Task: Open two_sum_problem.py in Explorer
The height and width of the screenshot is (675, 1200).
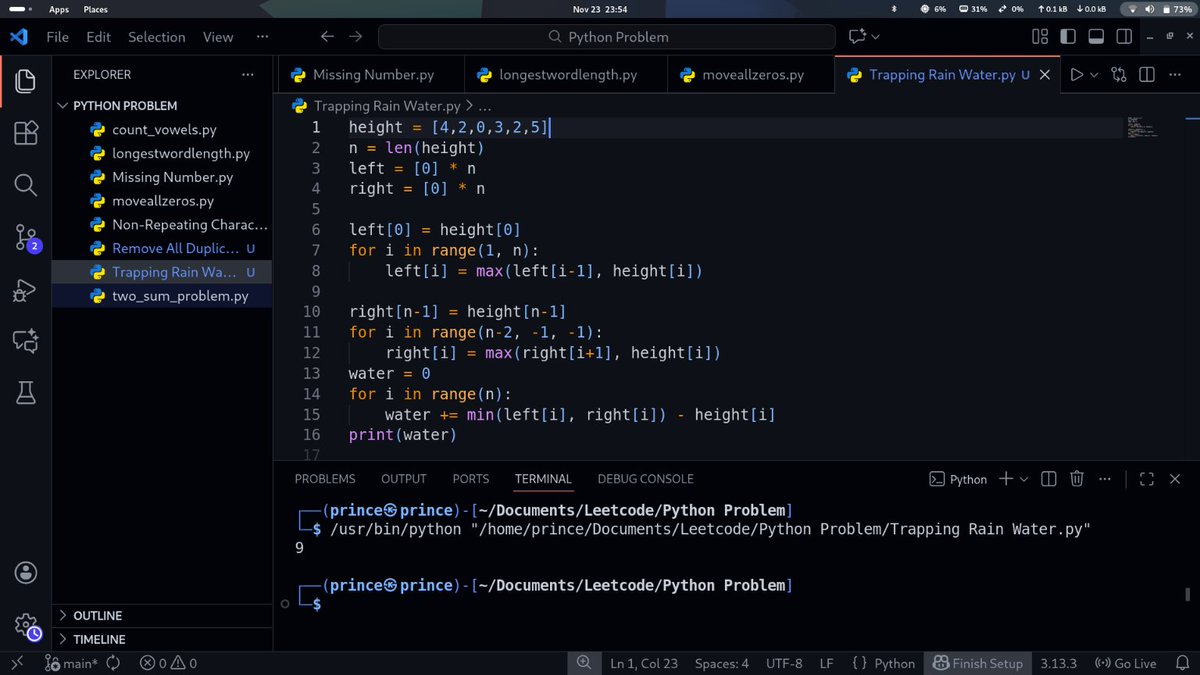Action: pyautogui.click(x=162, y=296)
